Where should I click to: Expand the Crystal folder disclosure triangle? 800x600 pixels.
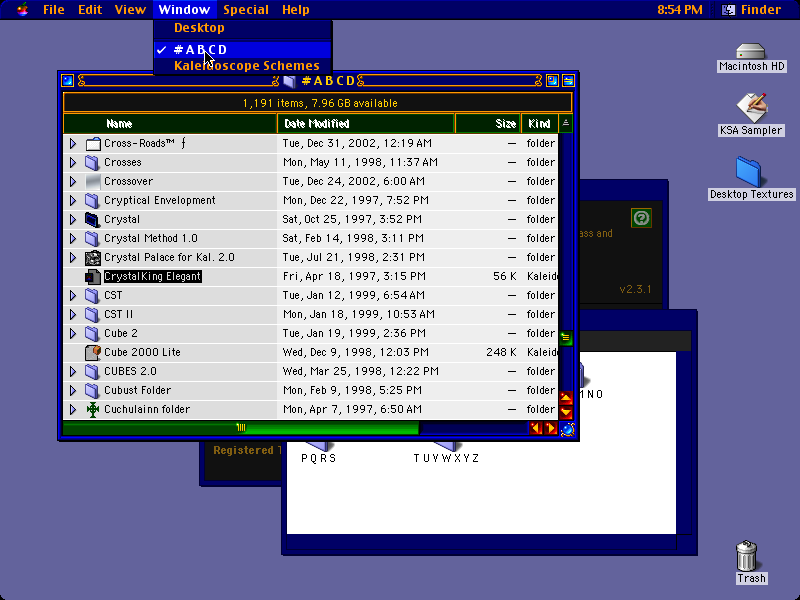[x=73, y=219]
